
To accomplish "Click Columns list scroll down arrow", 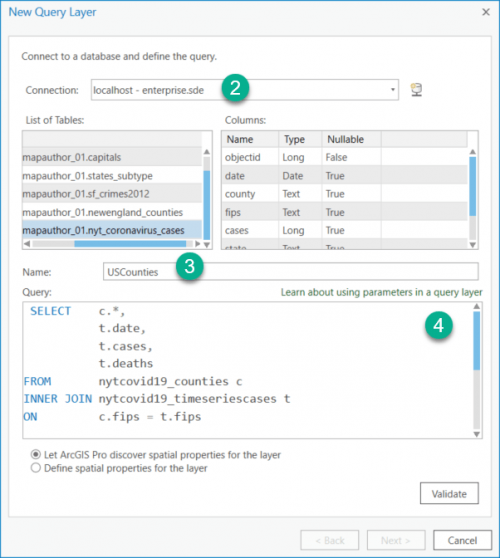I will [x=473, y=244].
